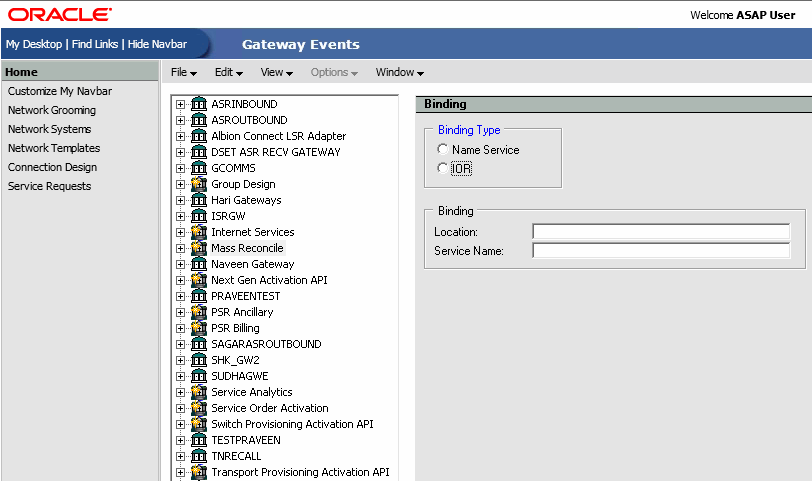Click the Location input field
This screenshot has width=812, height=481.
click(661, 231)
